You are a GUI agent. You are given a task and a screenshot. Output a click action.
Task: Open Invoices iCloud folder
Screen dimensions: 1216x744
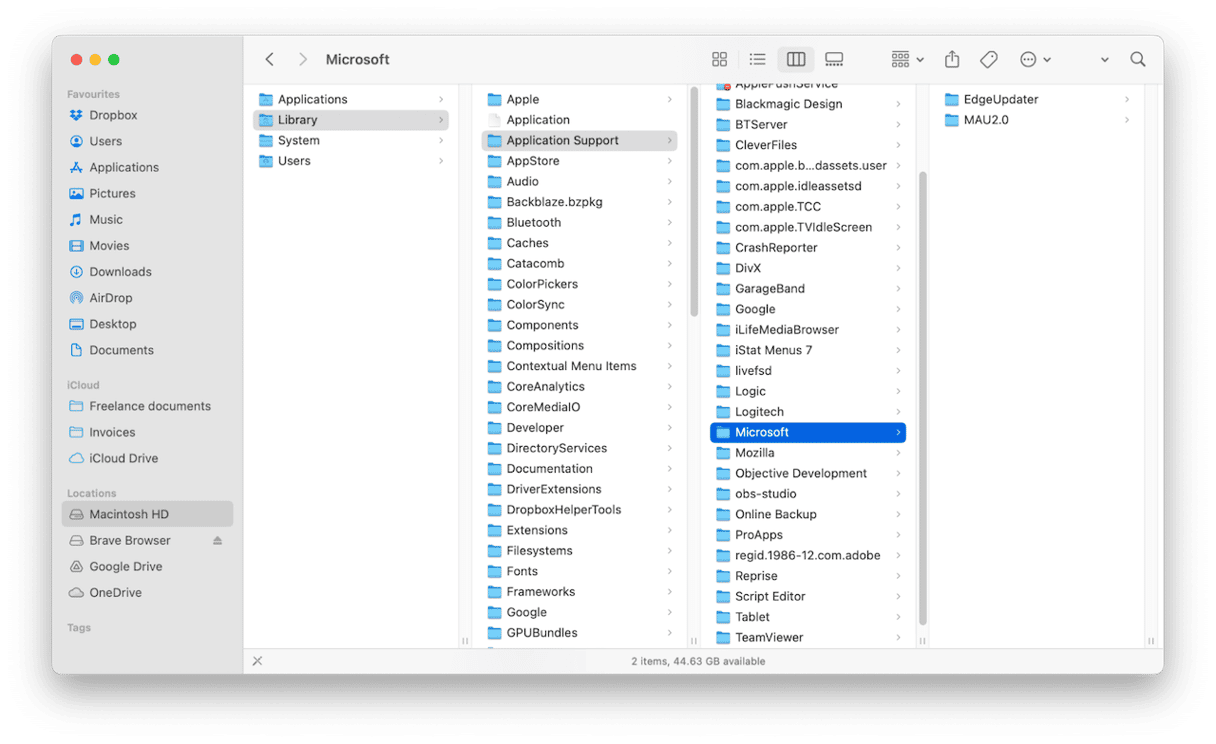pyautogui.click(x=147, y=432)
